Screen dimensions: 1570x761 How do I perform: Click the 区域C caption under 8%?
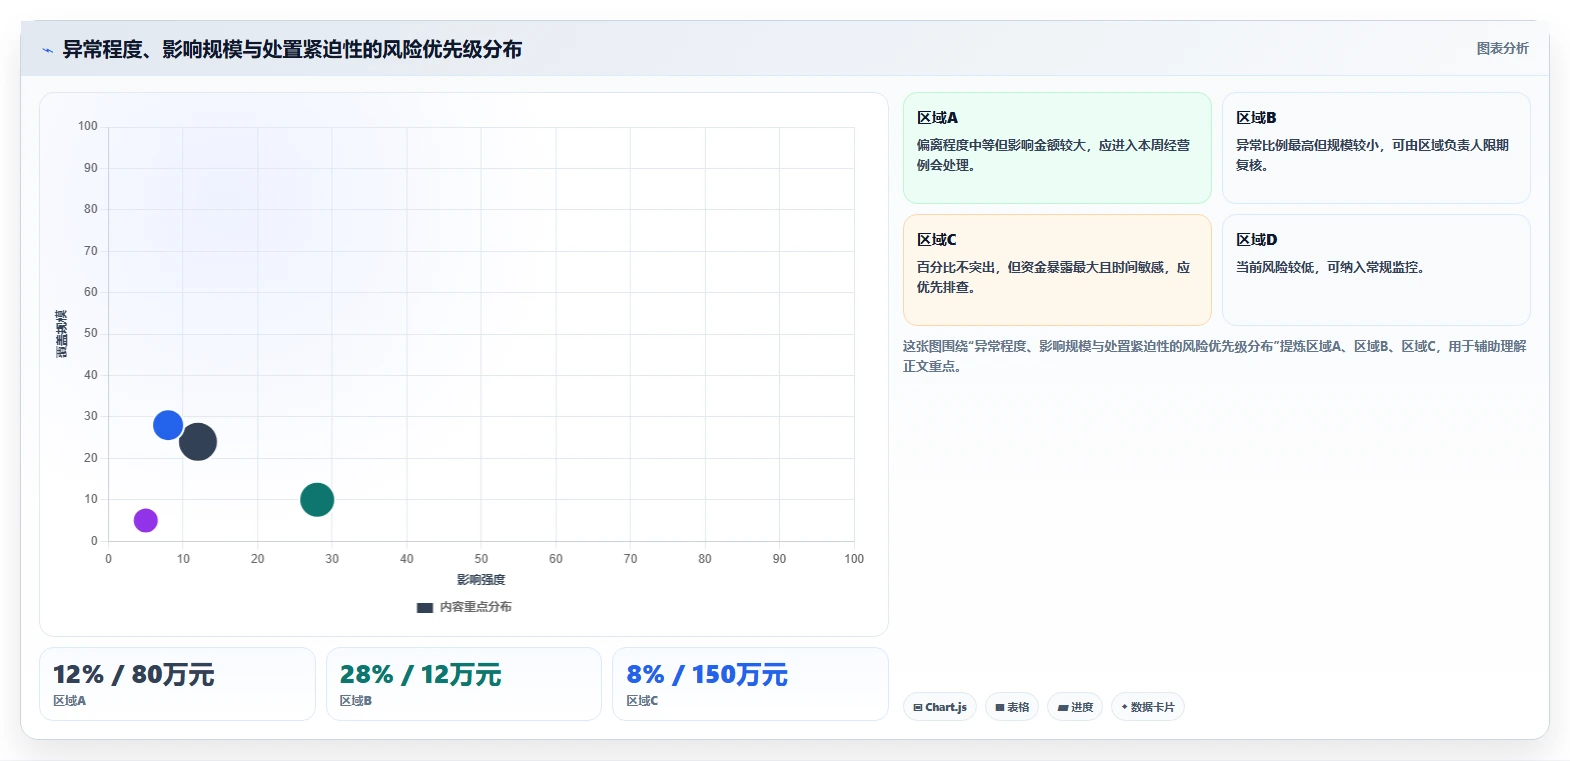[642, 701]
